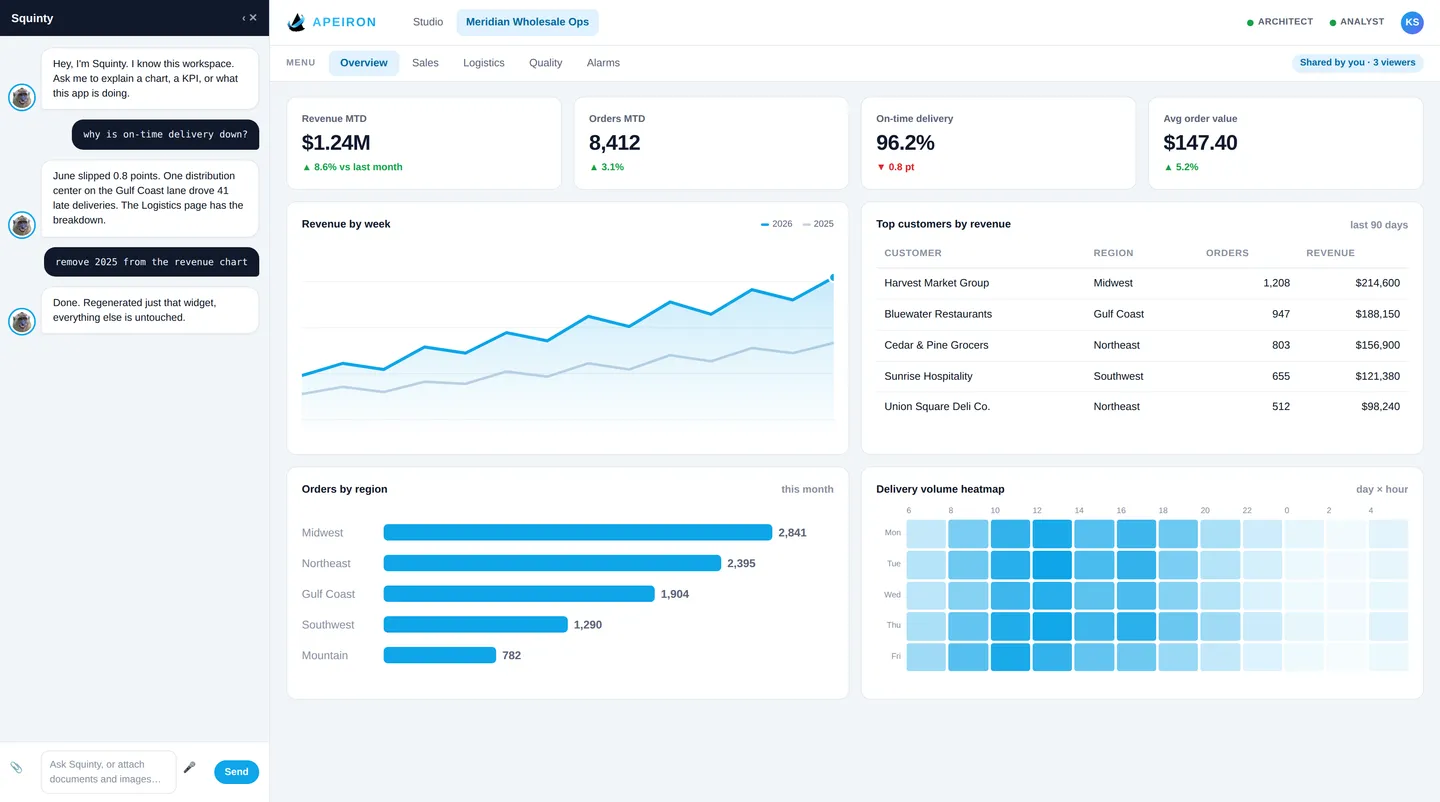Click the Send button
The height and width of the screenshot is (802, 1440).
[236, 772]
